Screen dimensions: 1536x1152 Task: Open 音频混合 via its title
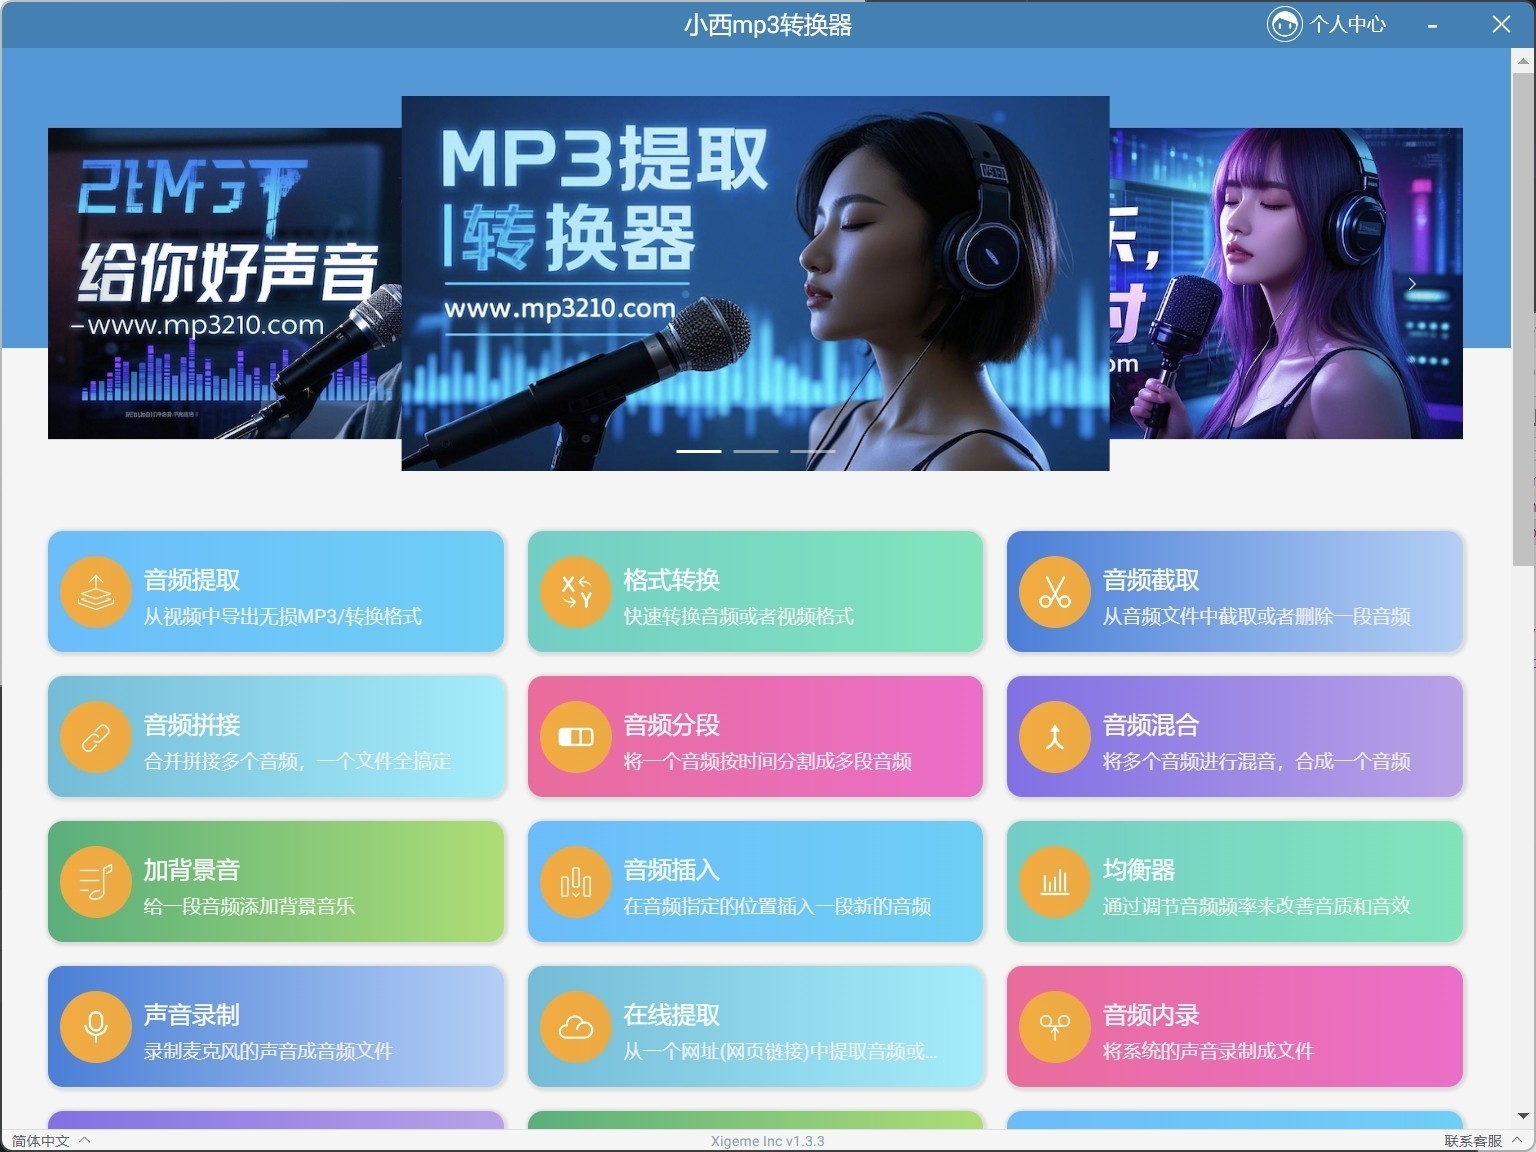tap(1151, 725)
